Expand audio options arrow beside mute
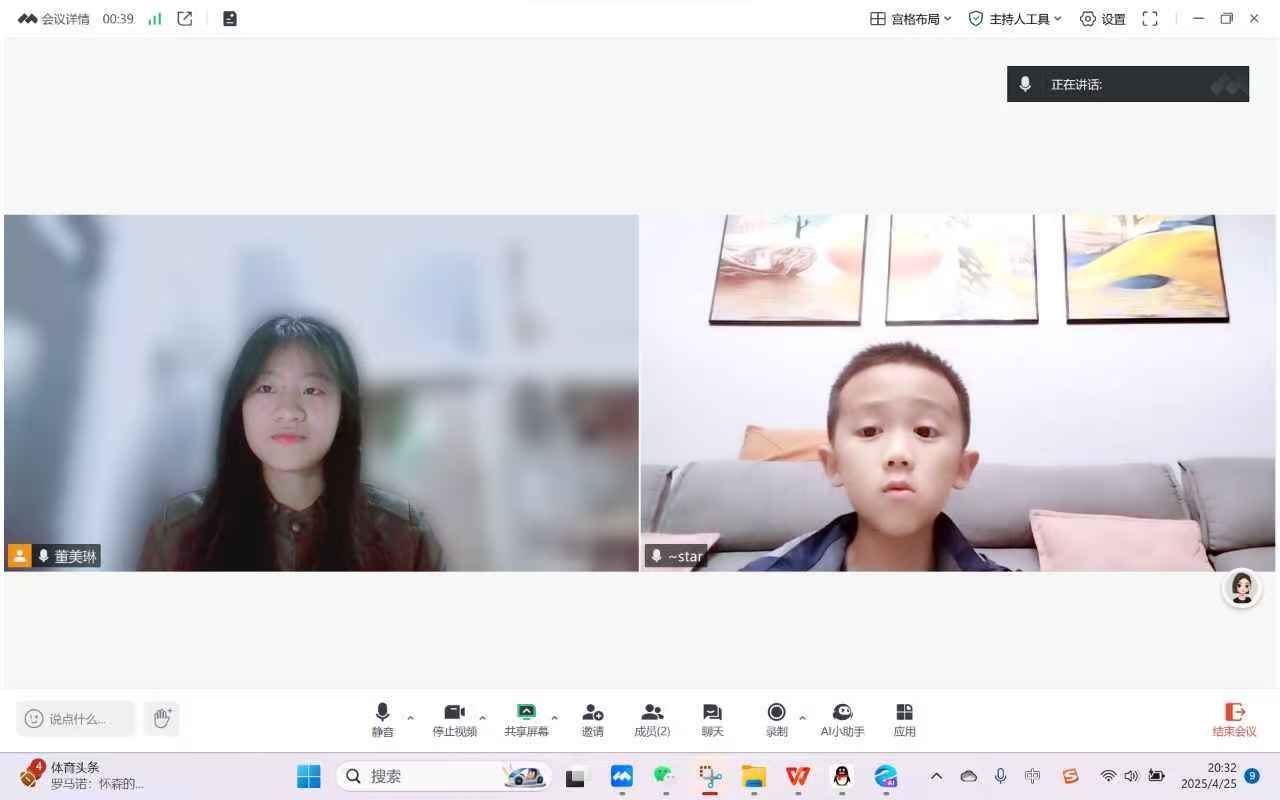 pyautogui.click(x=410, y=717)
